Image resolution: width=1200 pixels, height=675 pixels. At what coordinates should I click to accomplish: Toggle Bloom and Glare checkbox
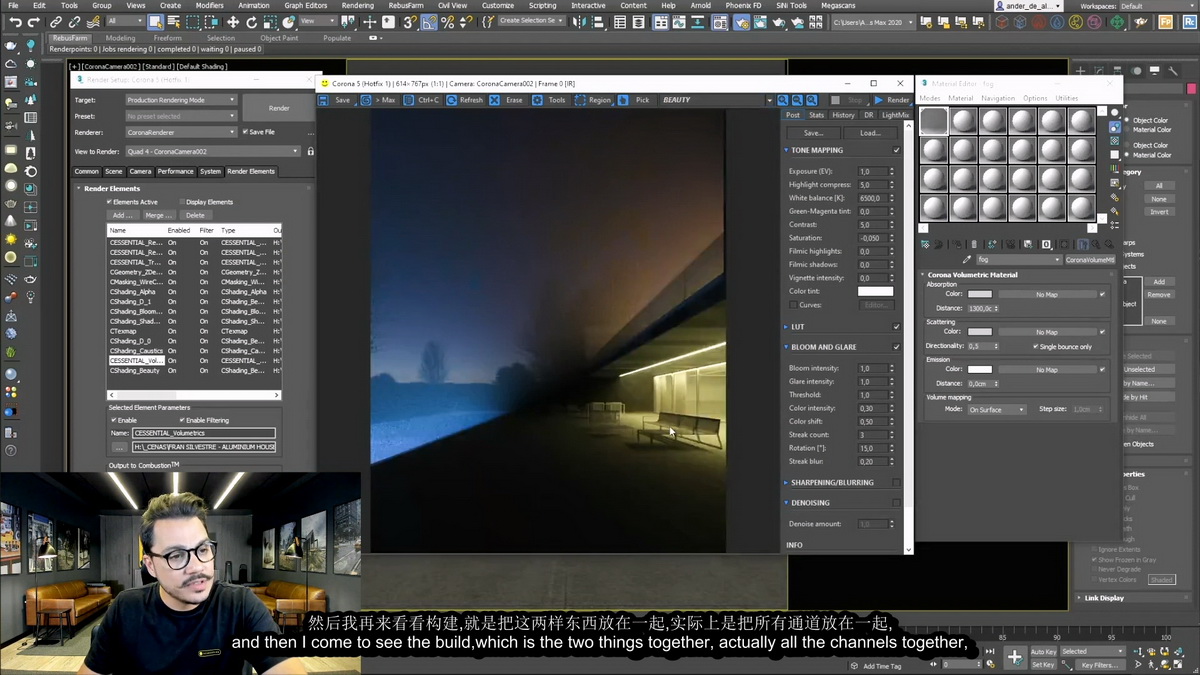[896, 347]
